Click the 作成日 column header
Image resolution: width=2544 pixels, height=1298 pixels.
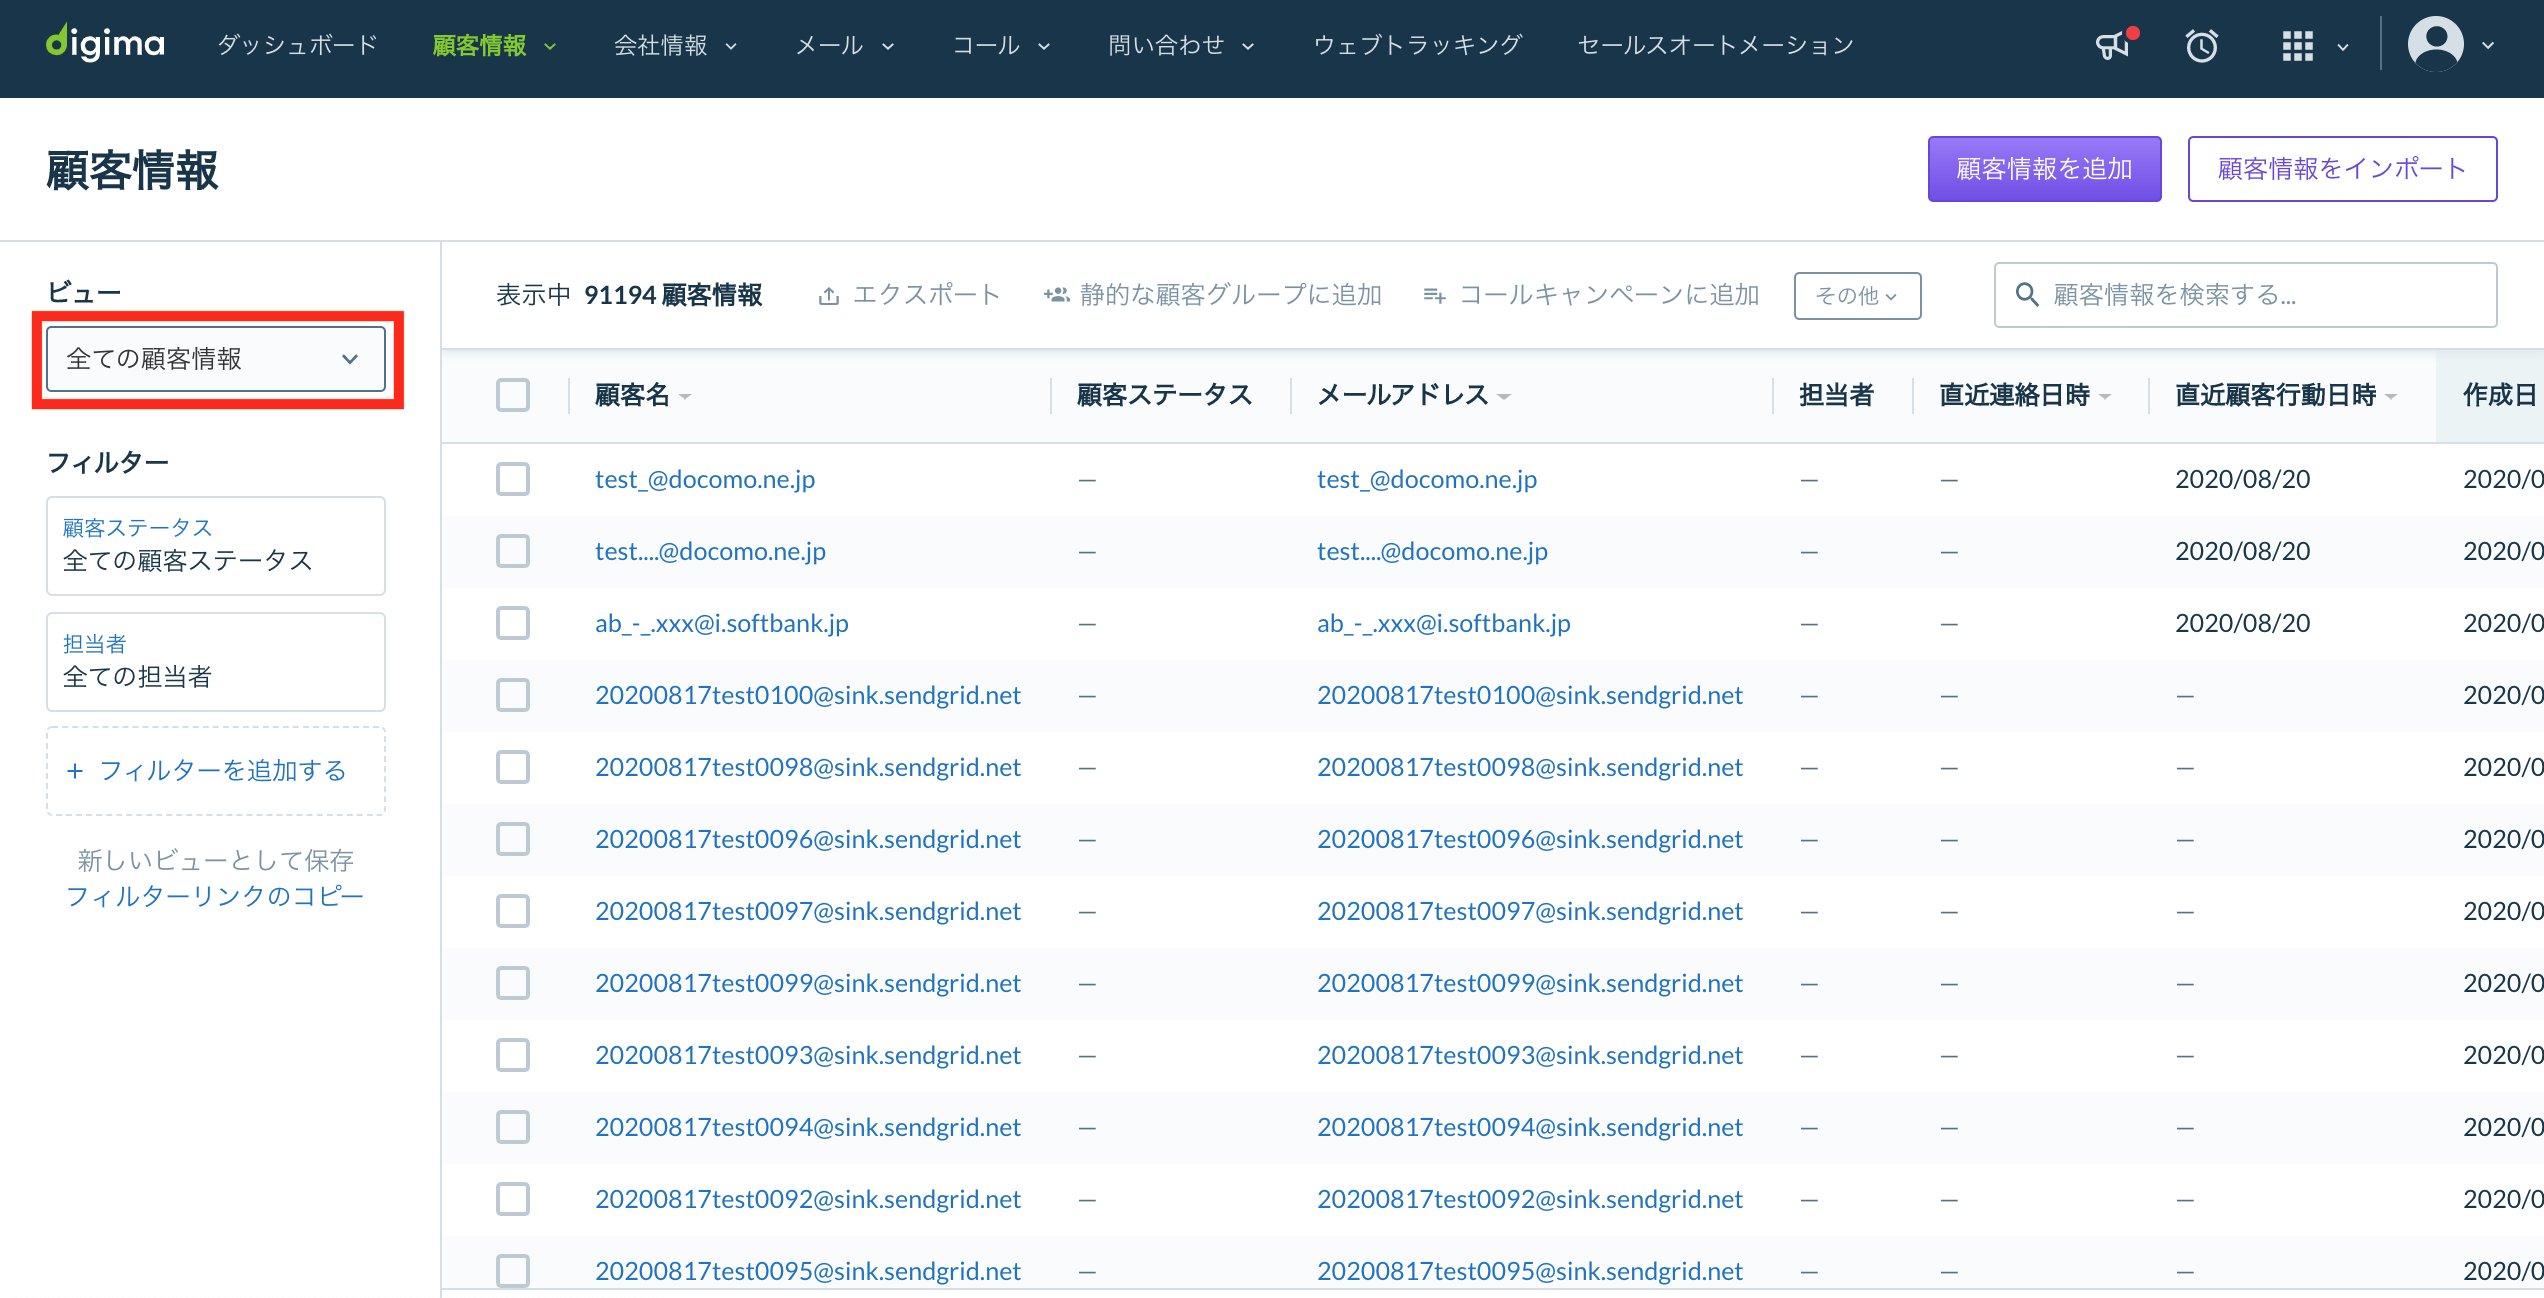pos(2500,395)
